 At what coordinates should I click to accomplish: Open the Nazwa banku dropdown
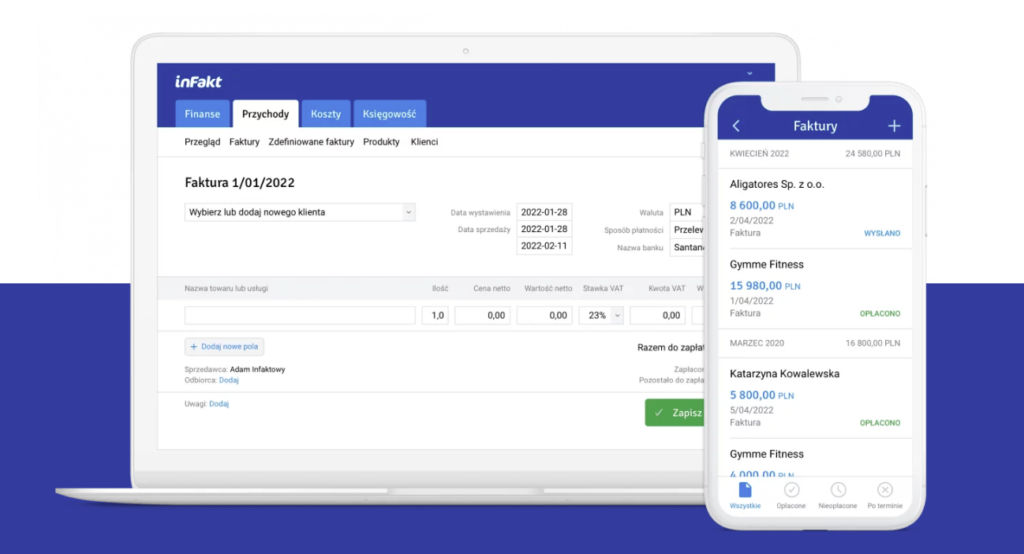pos(687,248)
